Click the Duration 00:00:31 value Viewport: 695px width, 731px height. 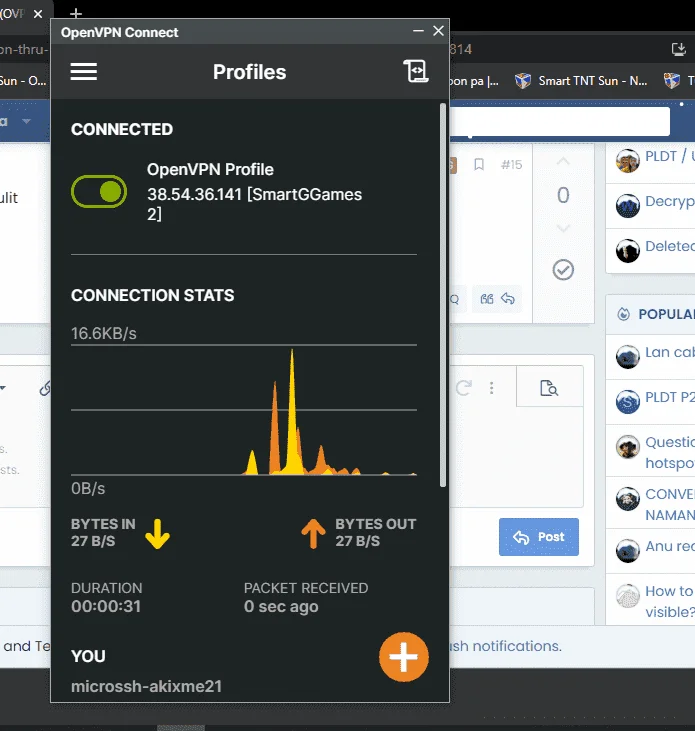click(x=106, y=606)
